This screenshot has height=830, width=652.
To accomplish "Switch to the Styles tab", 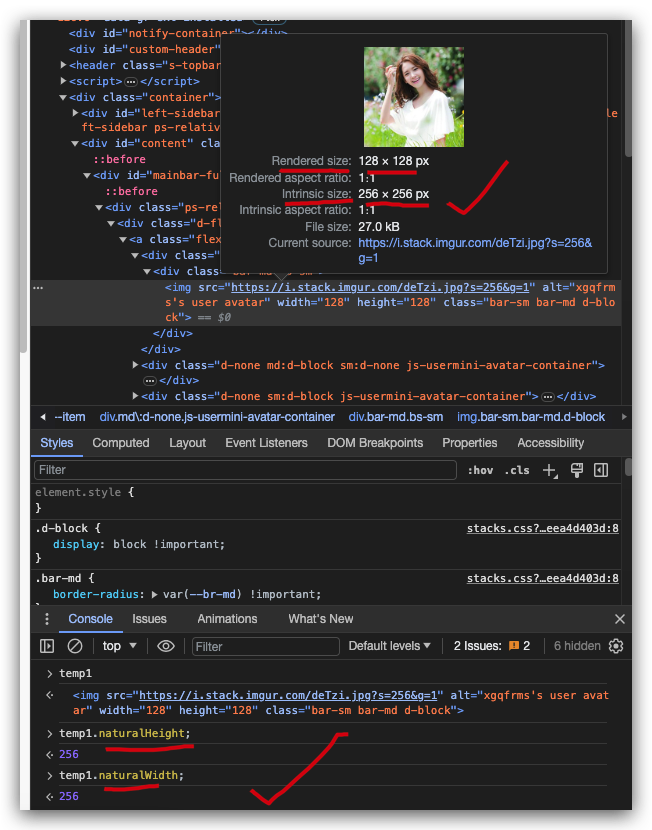I will (57, 443).
